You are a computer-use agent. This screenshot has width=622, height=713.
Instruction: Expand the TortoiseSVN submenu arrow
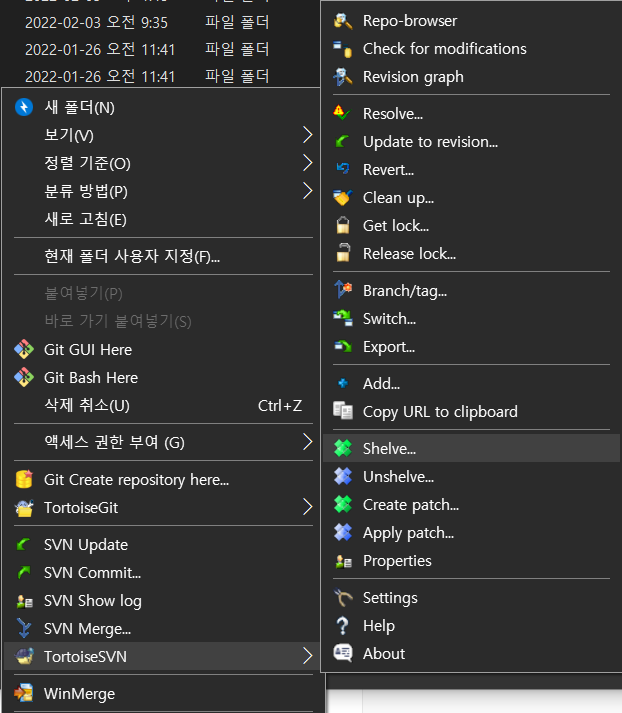click(x=308, y=656)
